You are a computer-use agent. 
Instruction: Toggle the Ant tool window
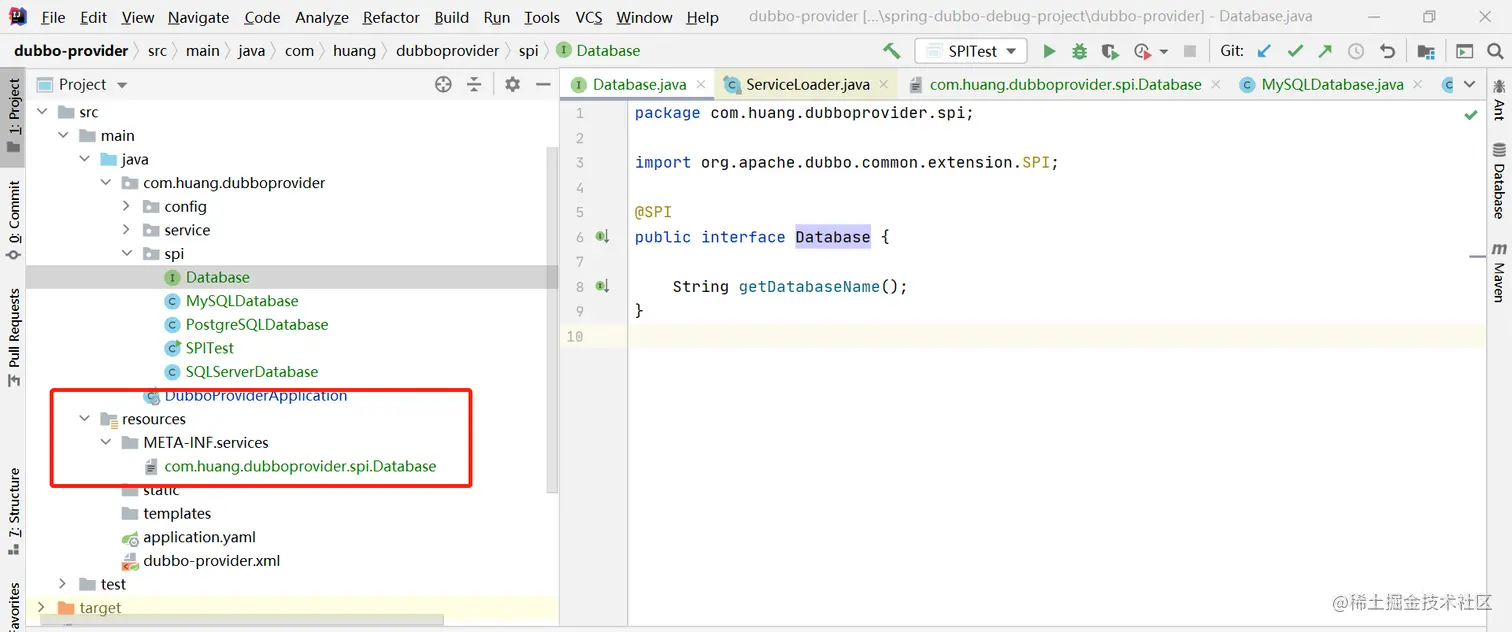click(1499, 100)
